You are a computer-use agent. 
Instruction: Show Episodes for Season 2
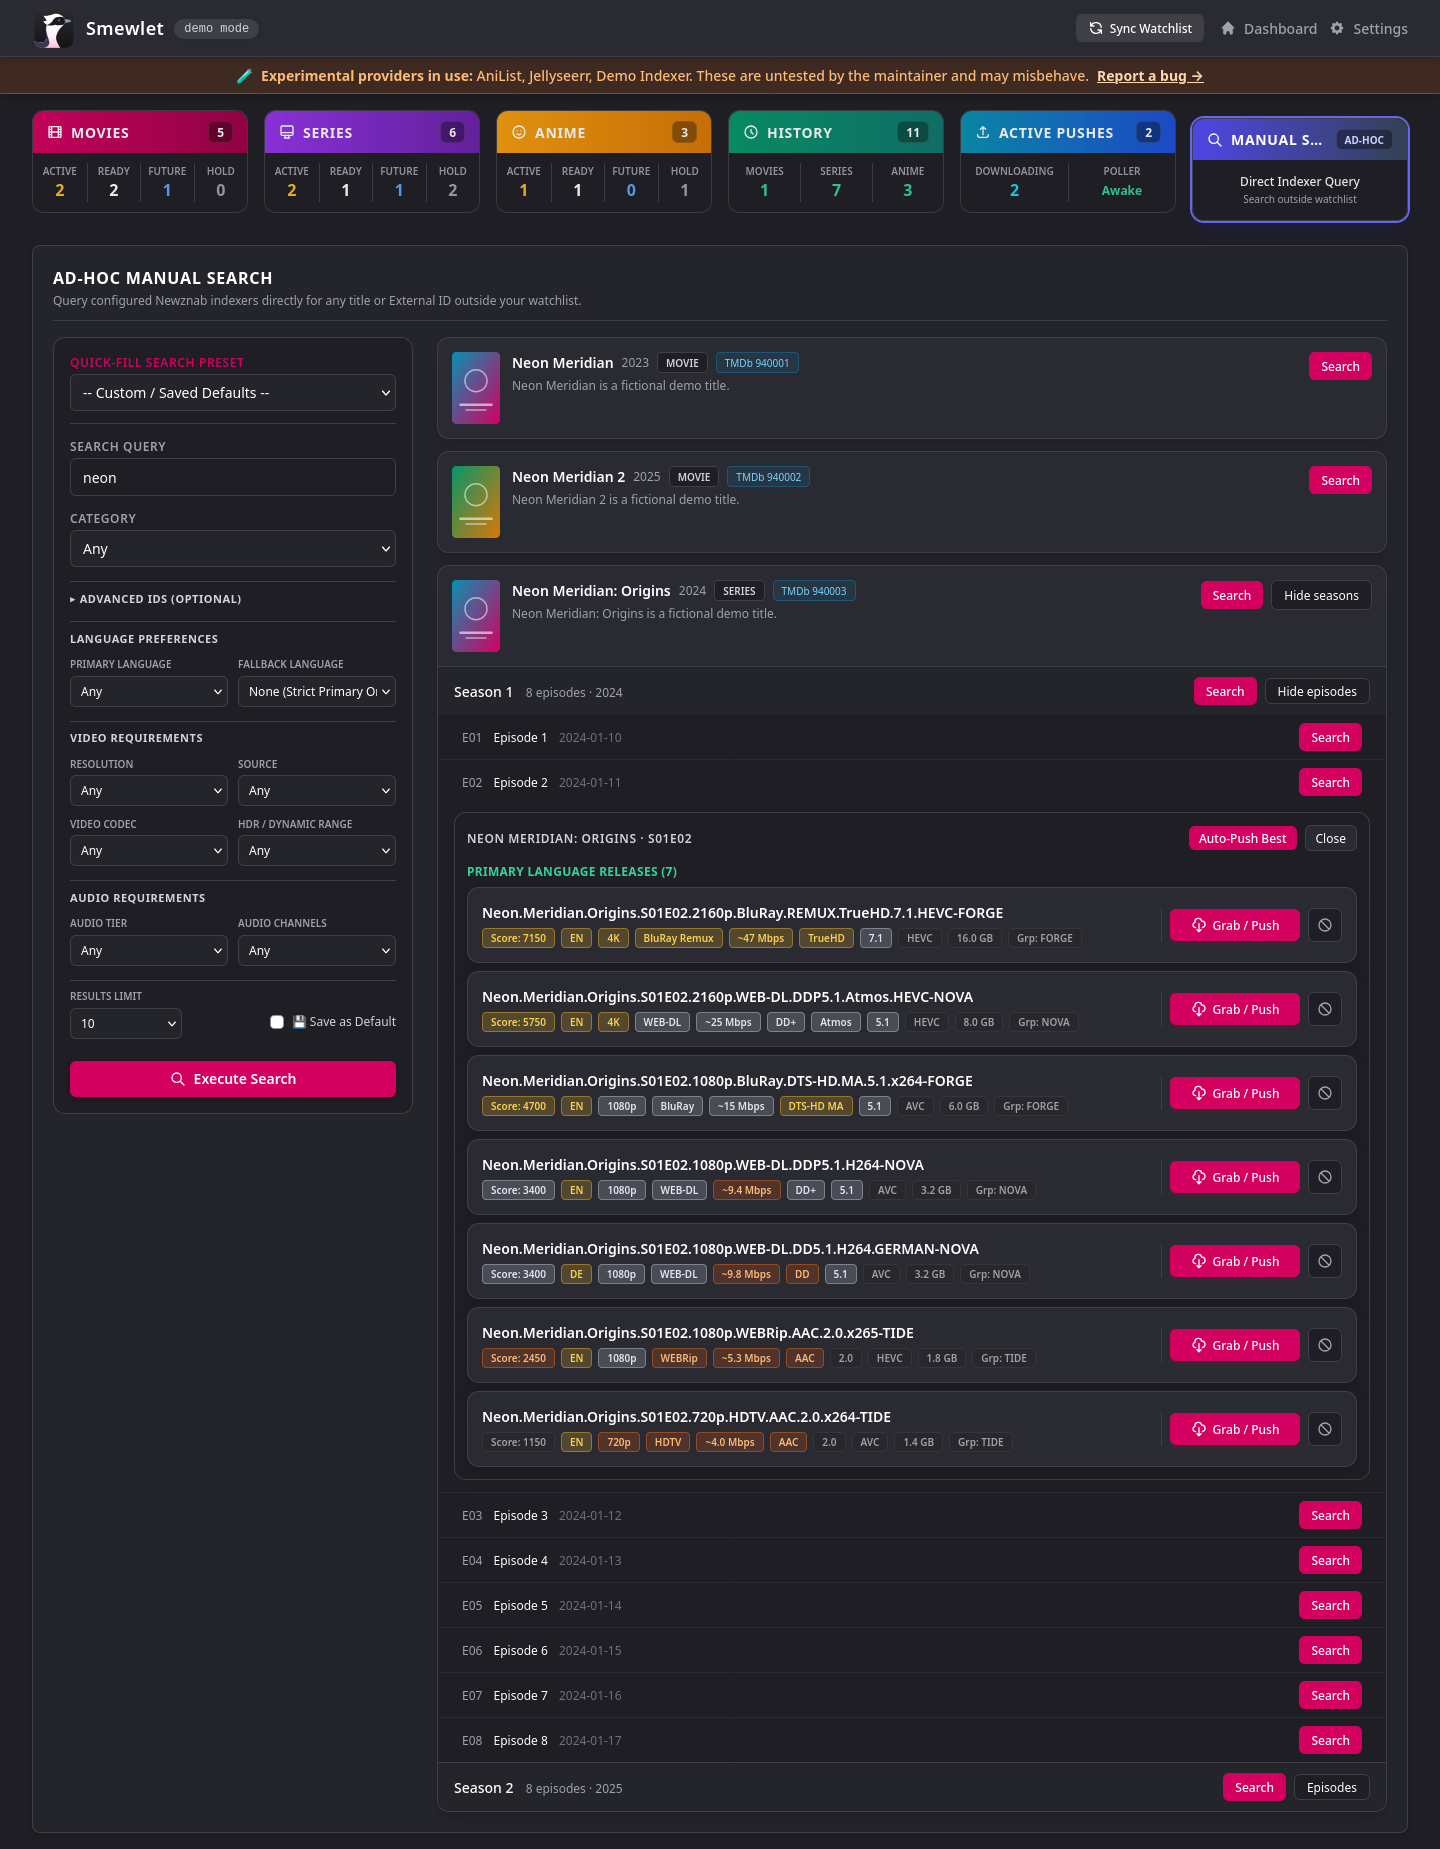coord(1332,1787)
